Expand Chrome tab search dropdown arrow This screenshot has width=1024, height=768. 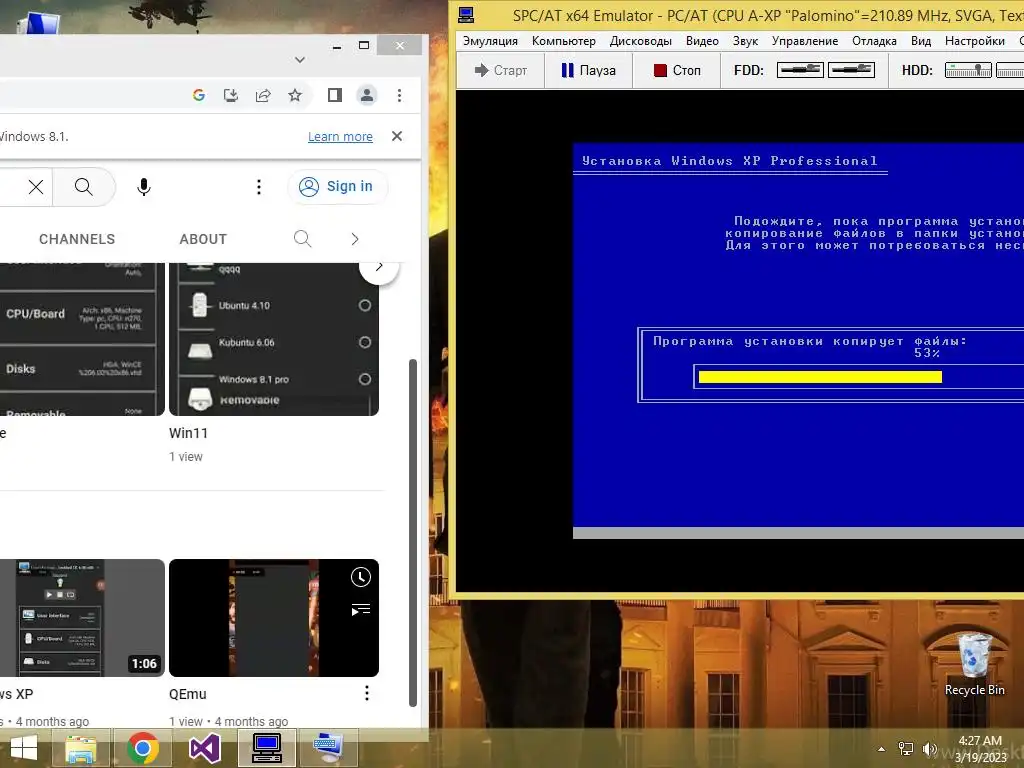coord(300,59)
